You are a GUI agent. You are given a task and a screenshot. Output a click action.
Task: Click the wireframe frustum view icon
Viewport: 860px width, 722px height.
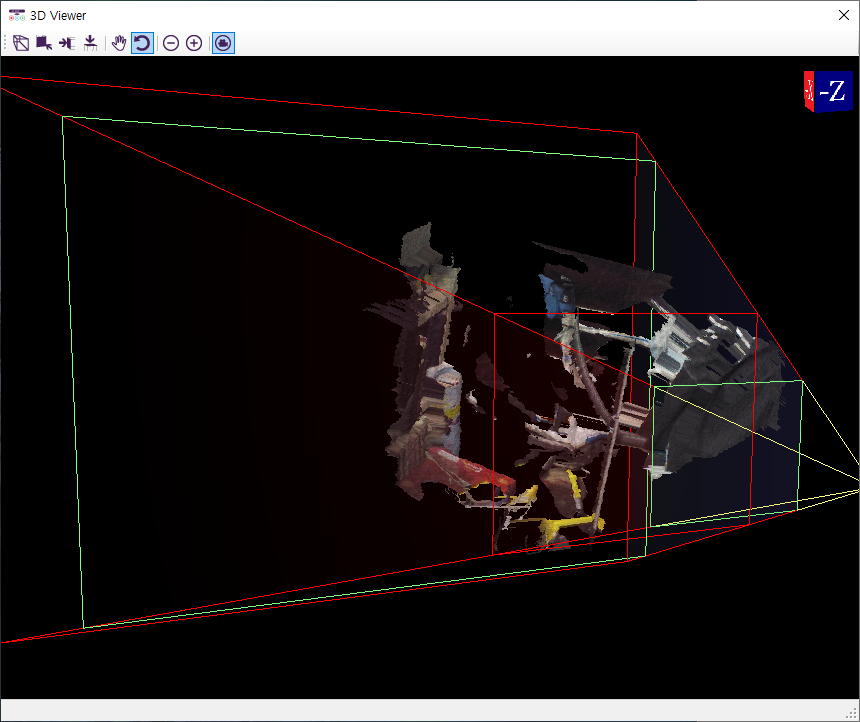point(21,43)
